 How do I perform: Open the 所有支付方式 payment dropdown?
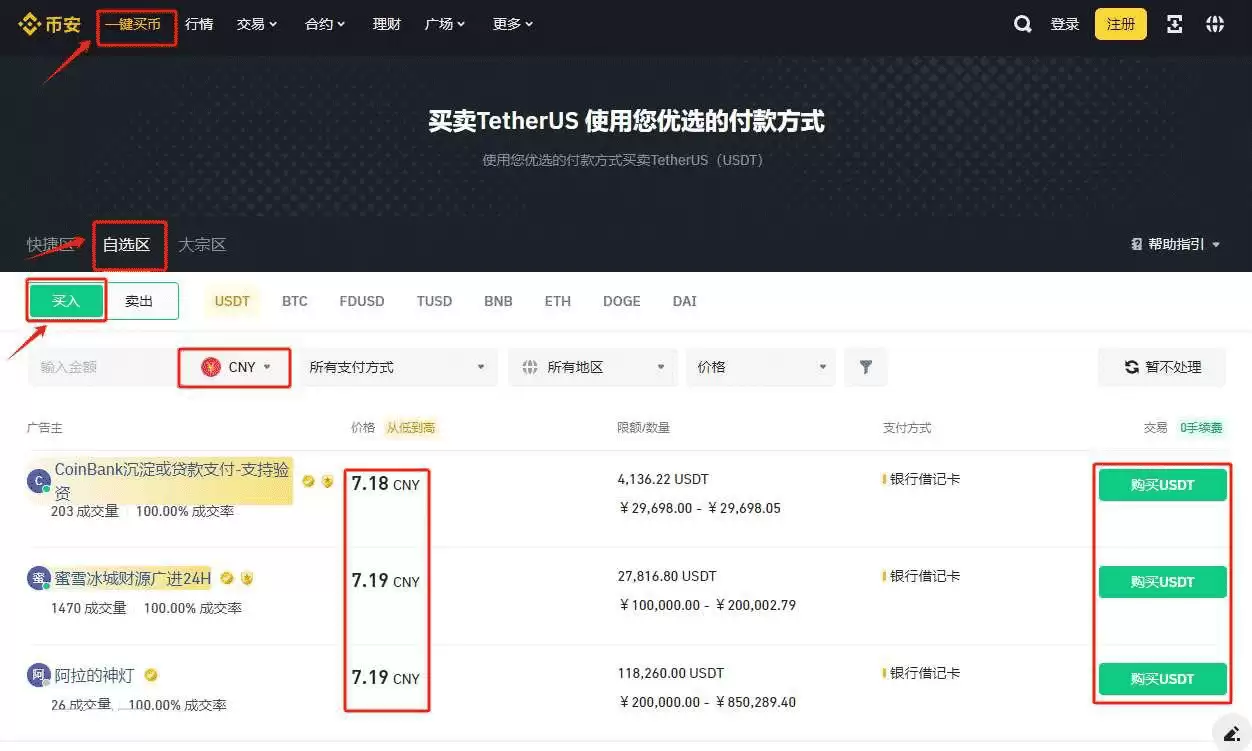coord(397,367)
